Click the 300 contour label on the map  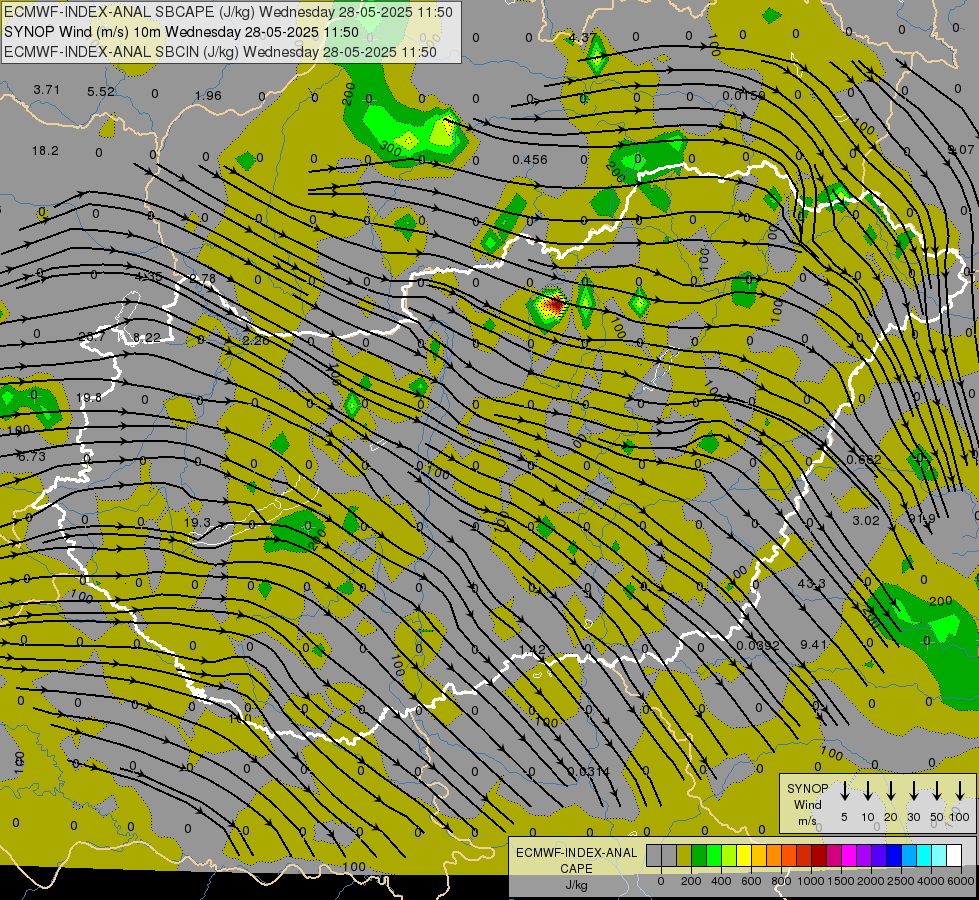coord(390,149)
